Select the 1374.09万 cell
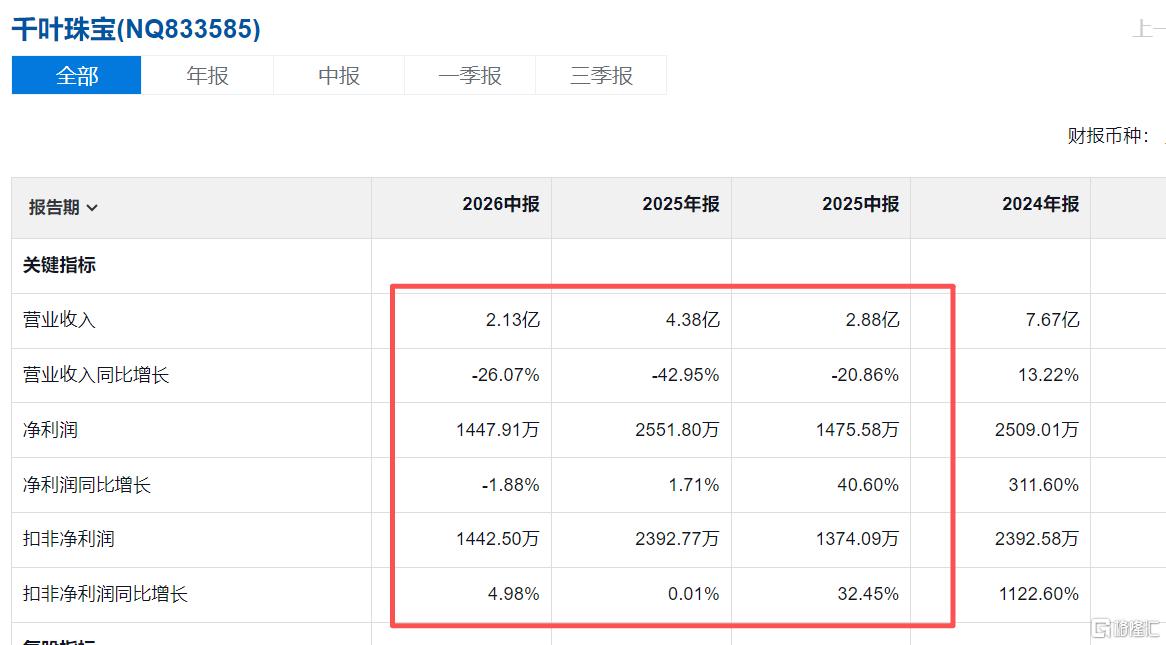1166x645 pixels. click(x=858, y=539)
